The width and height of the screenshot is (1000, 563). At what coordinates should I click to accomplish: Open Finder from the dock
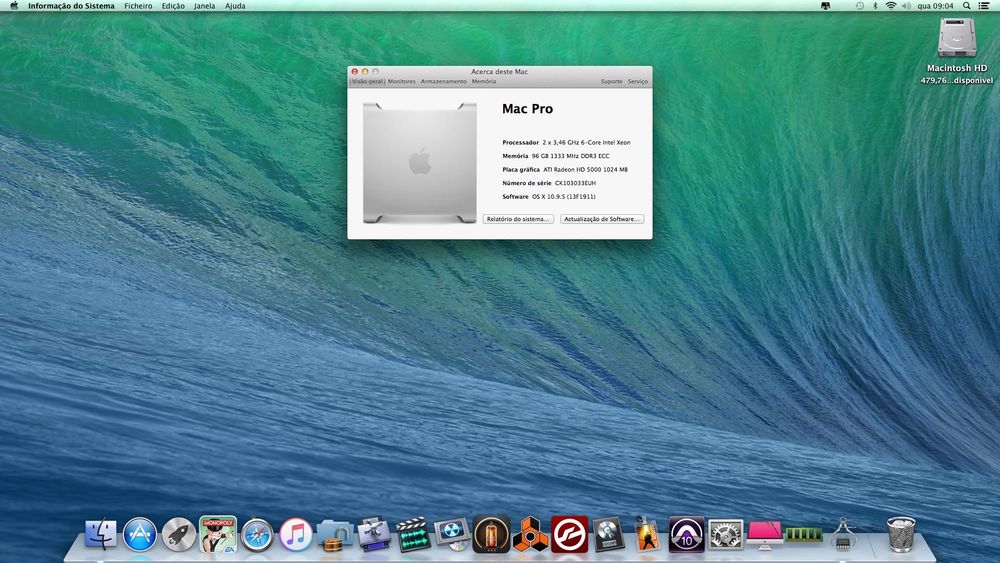pyautogui.click(x=101, y=534)
